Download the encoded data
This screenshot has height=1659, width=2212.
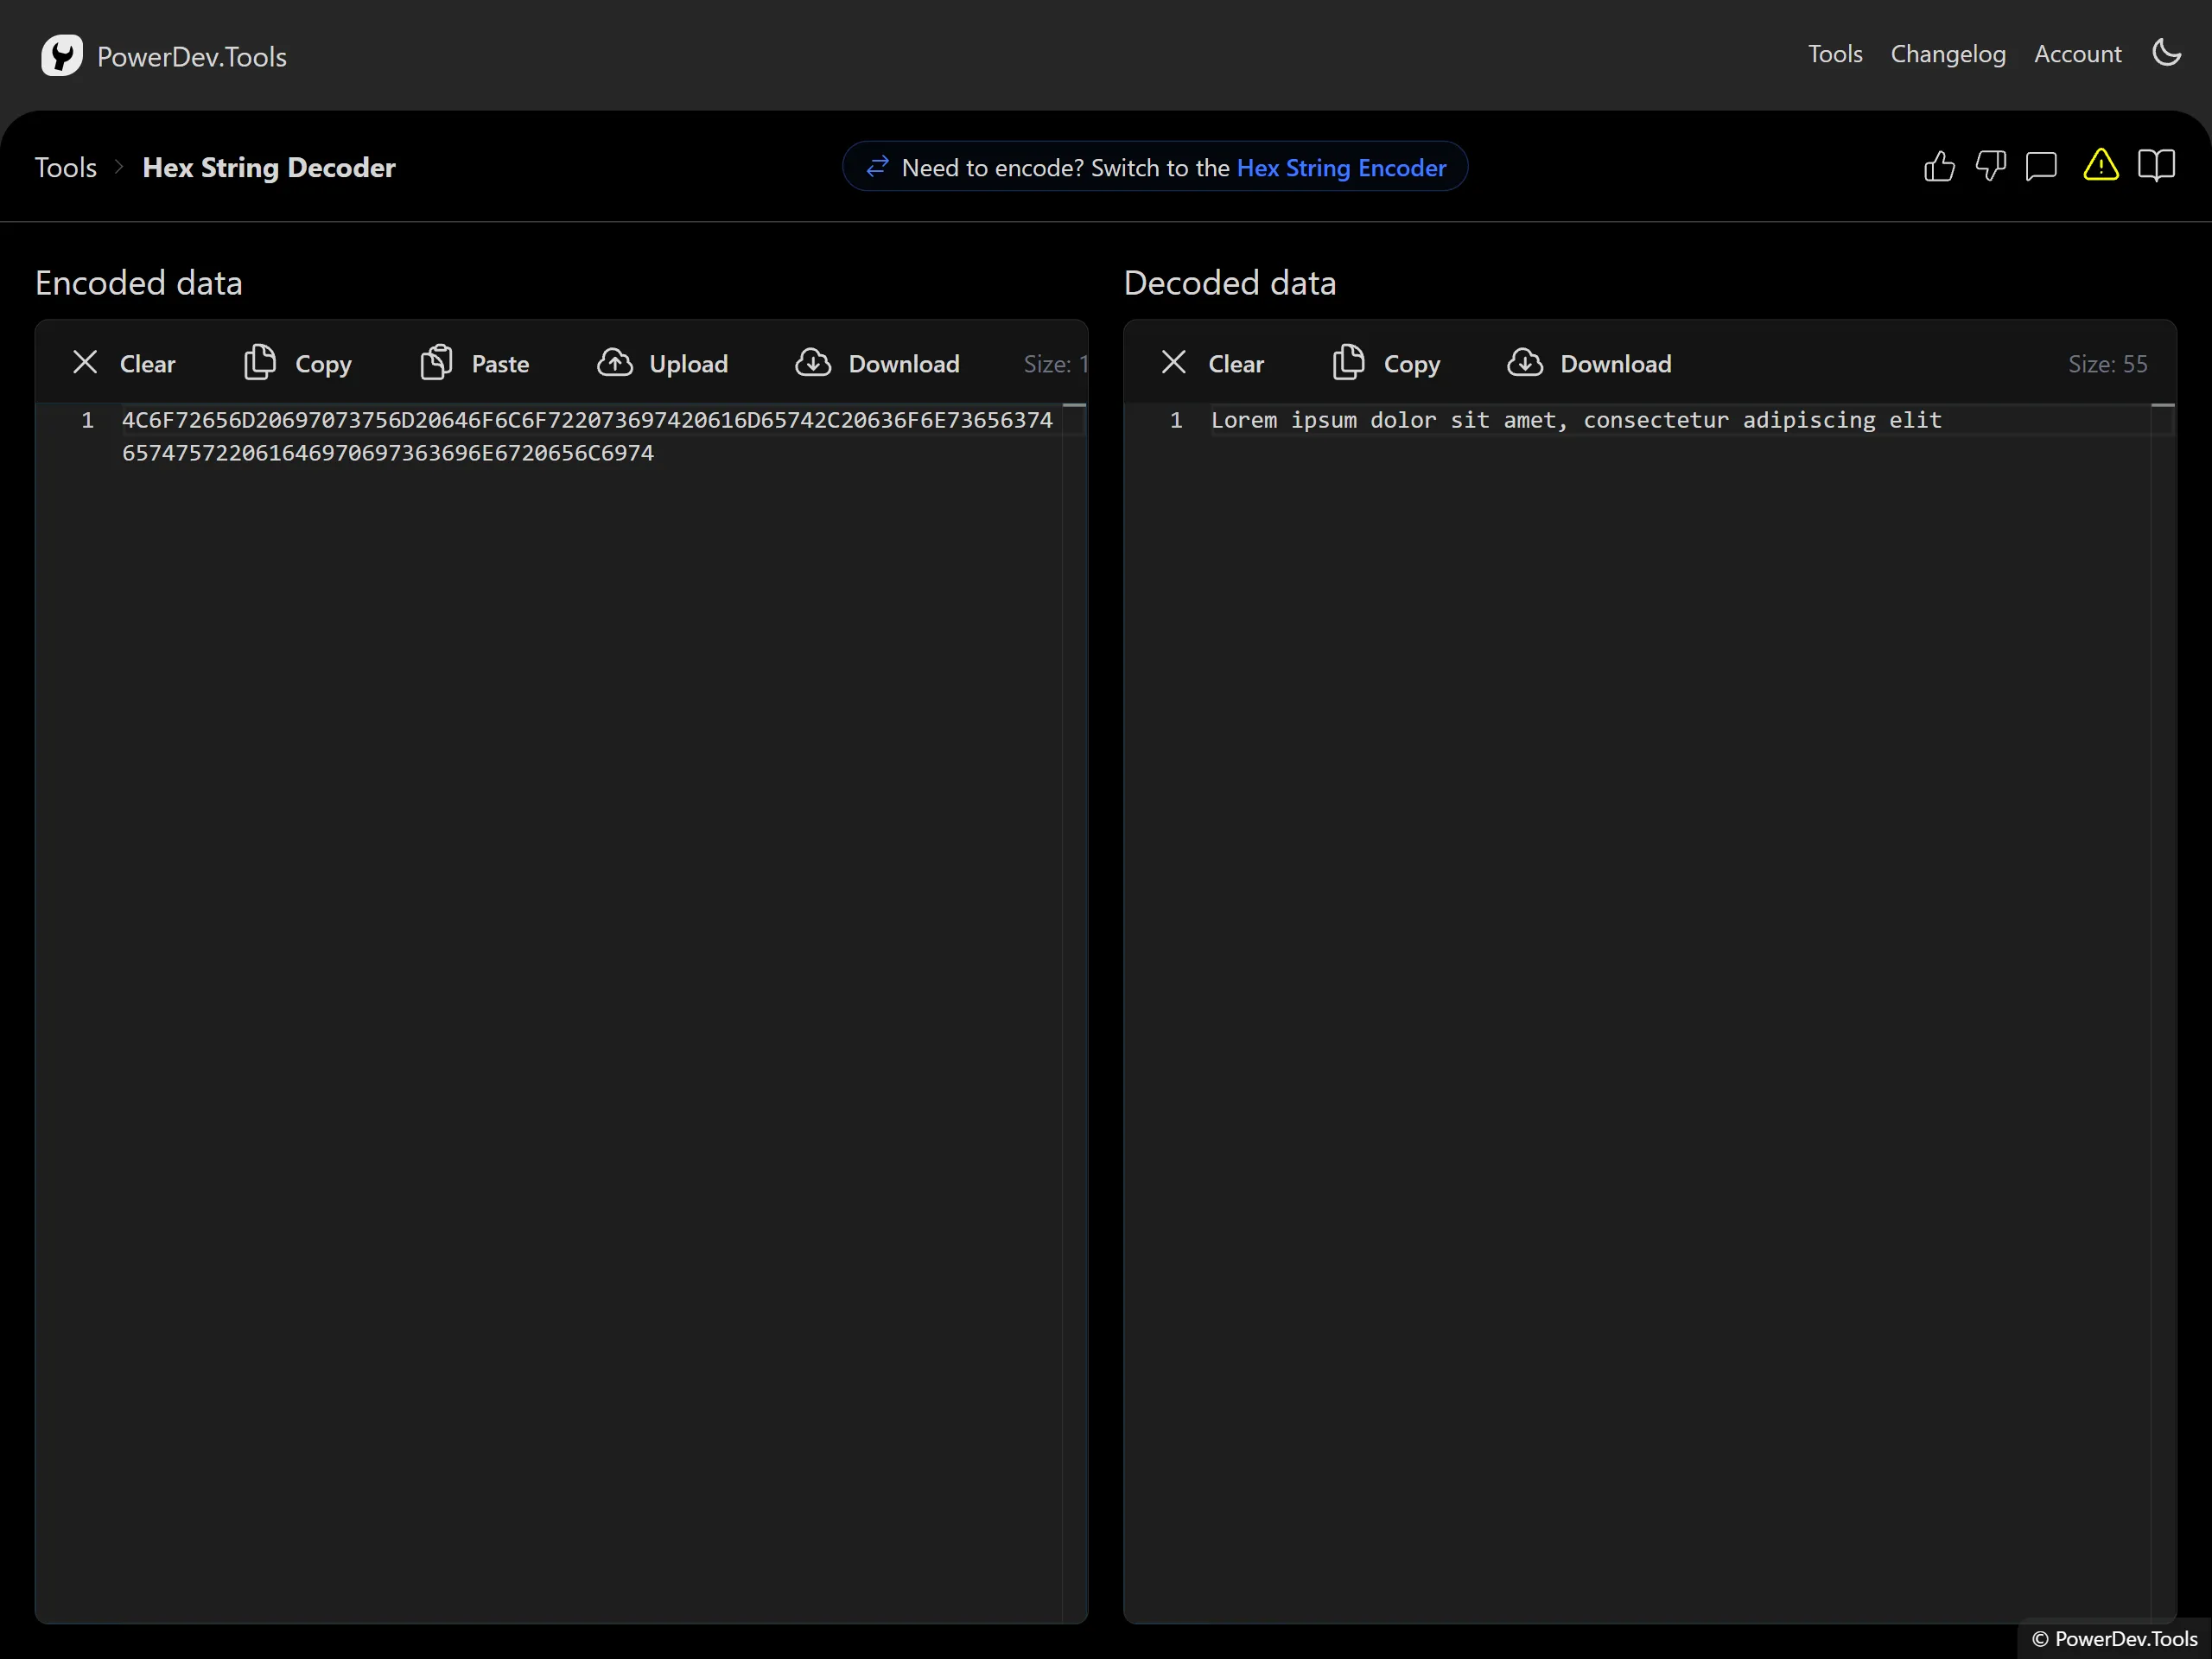pos(878,363)
